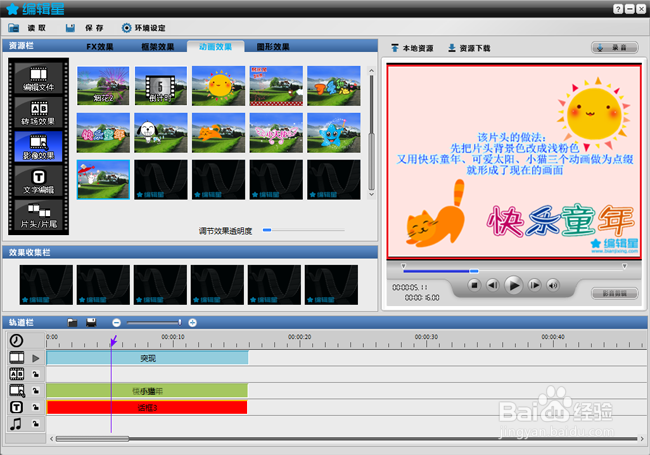Choose the puppy animation thumbnail
The width and height of the screenshot is (650, 455).
pyautogui.click(x=161, y=133)
